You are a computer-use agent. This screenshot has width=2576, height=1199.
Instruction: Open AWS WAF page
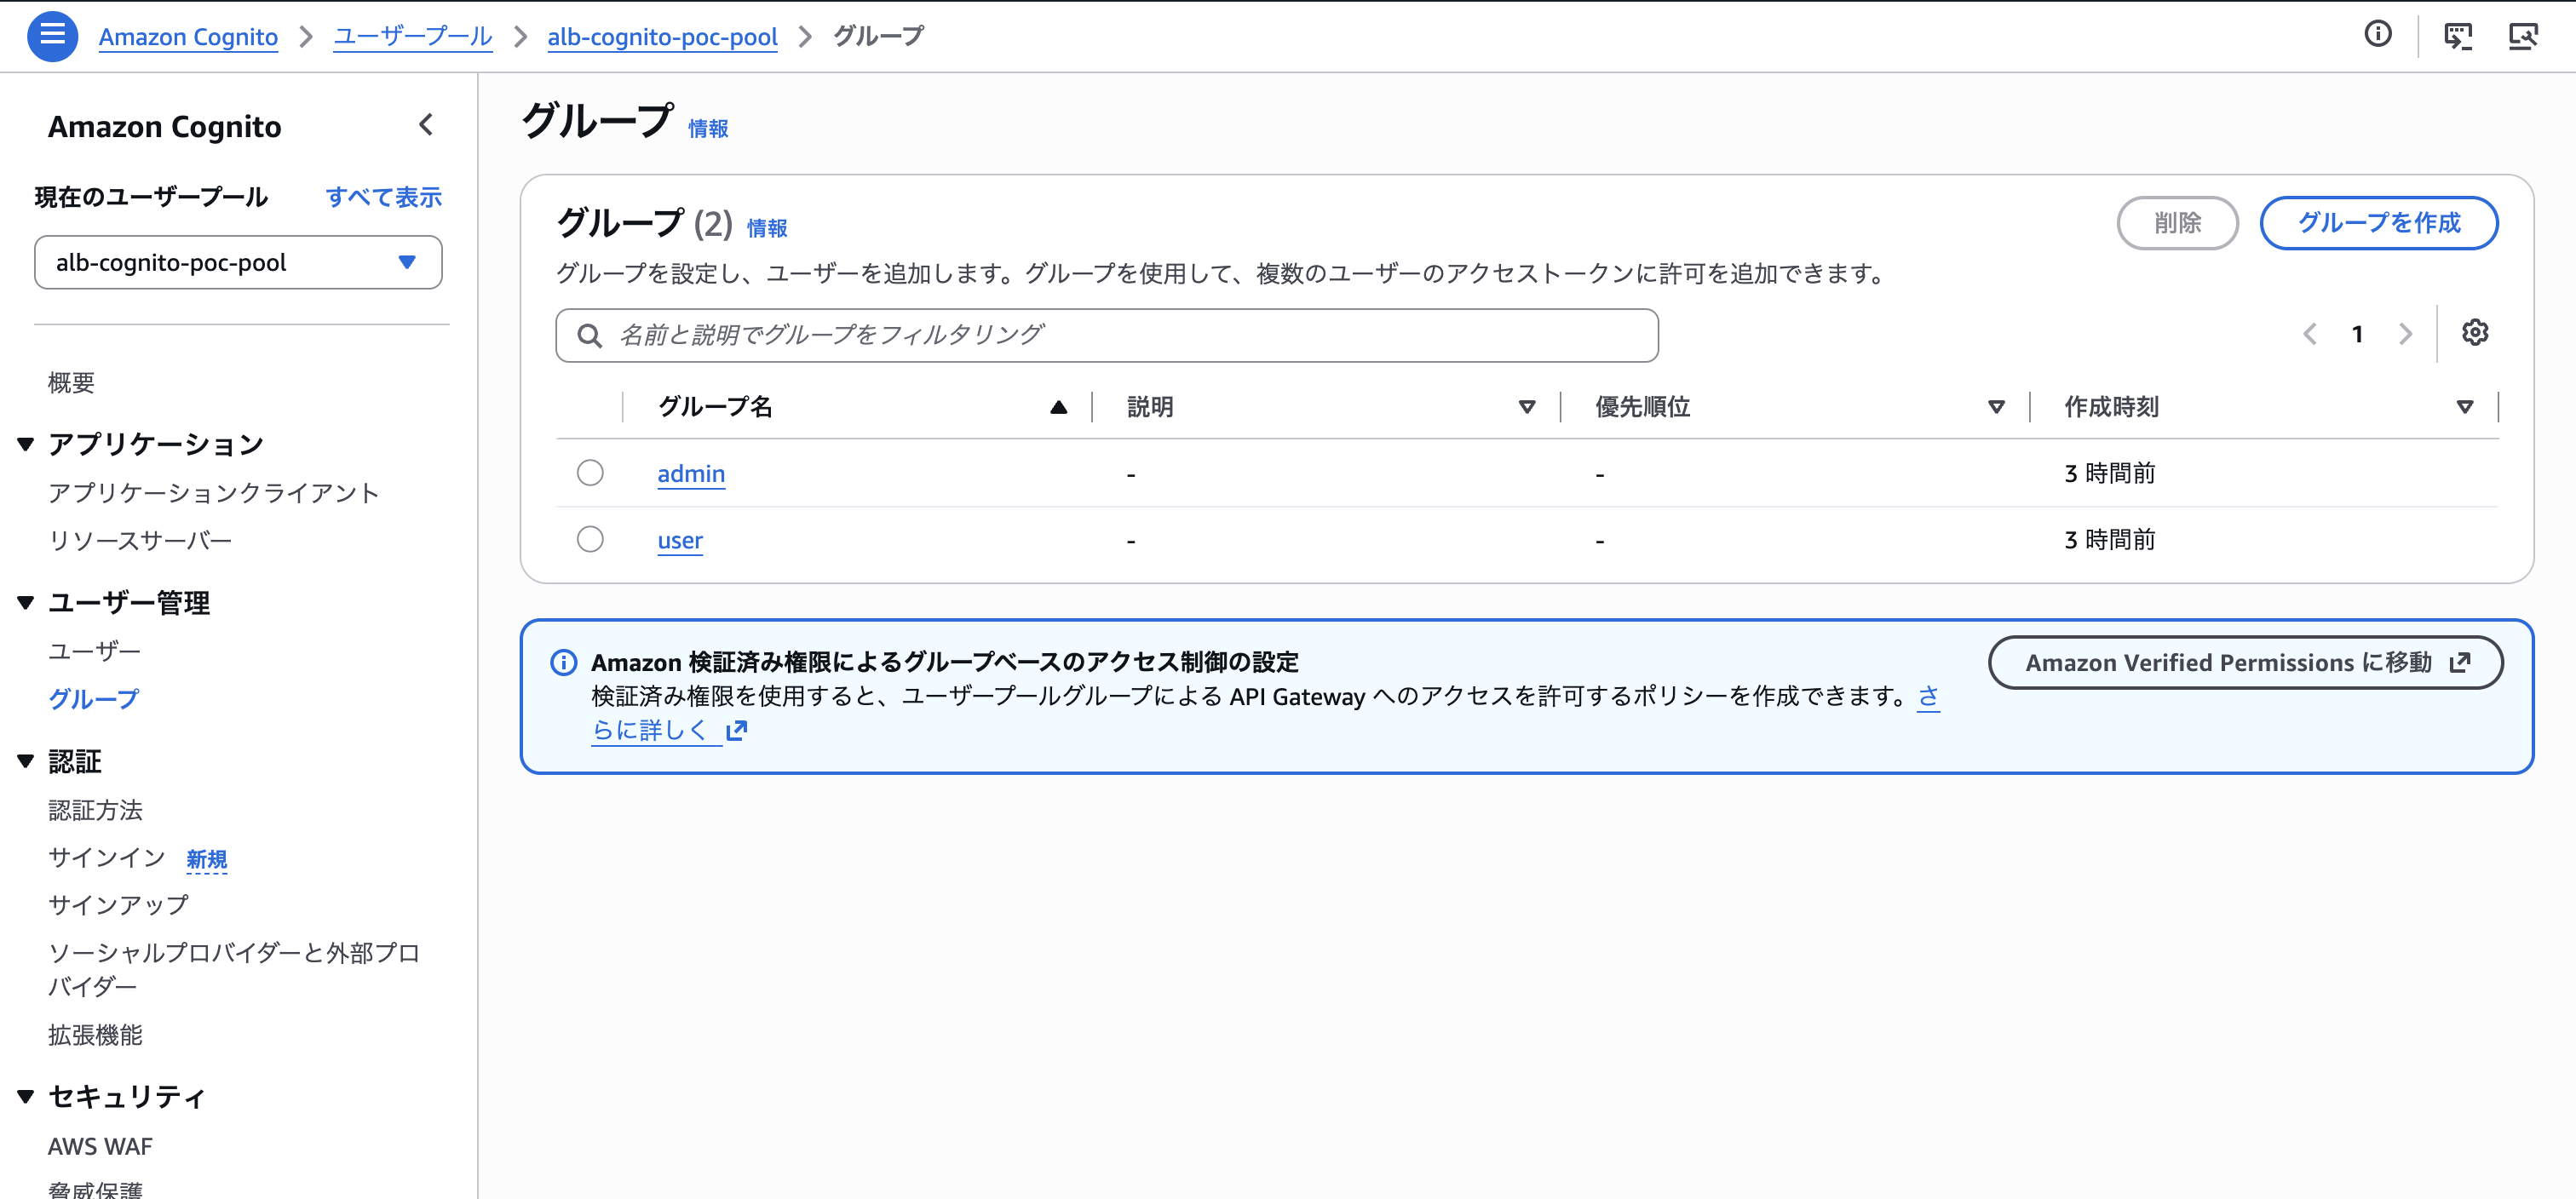pyautogui.click(x=100, y=1146)
